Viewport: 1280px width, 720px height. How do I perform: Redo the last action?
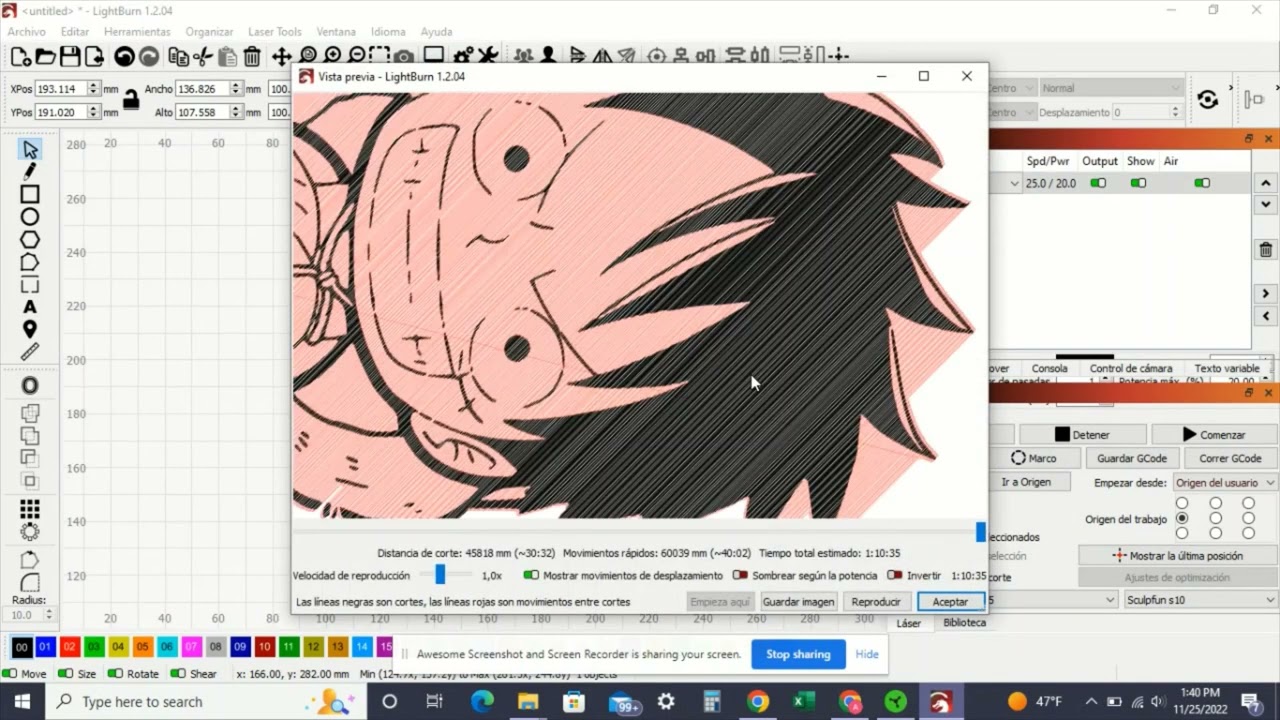(149, 57)
